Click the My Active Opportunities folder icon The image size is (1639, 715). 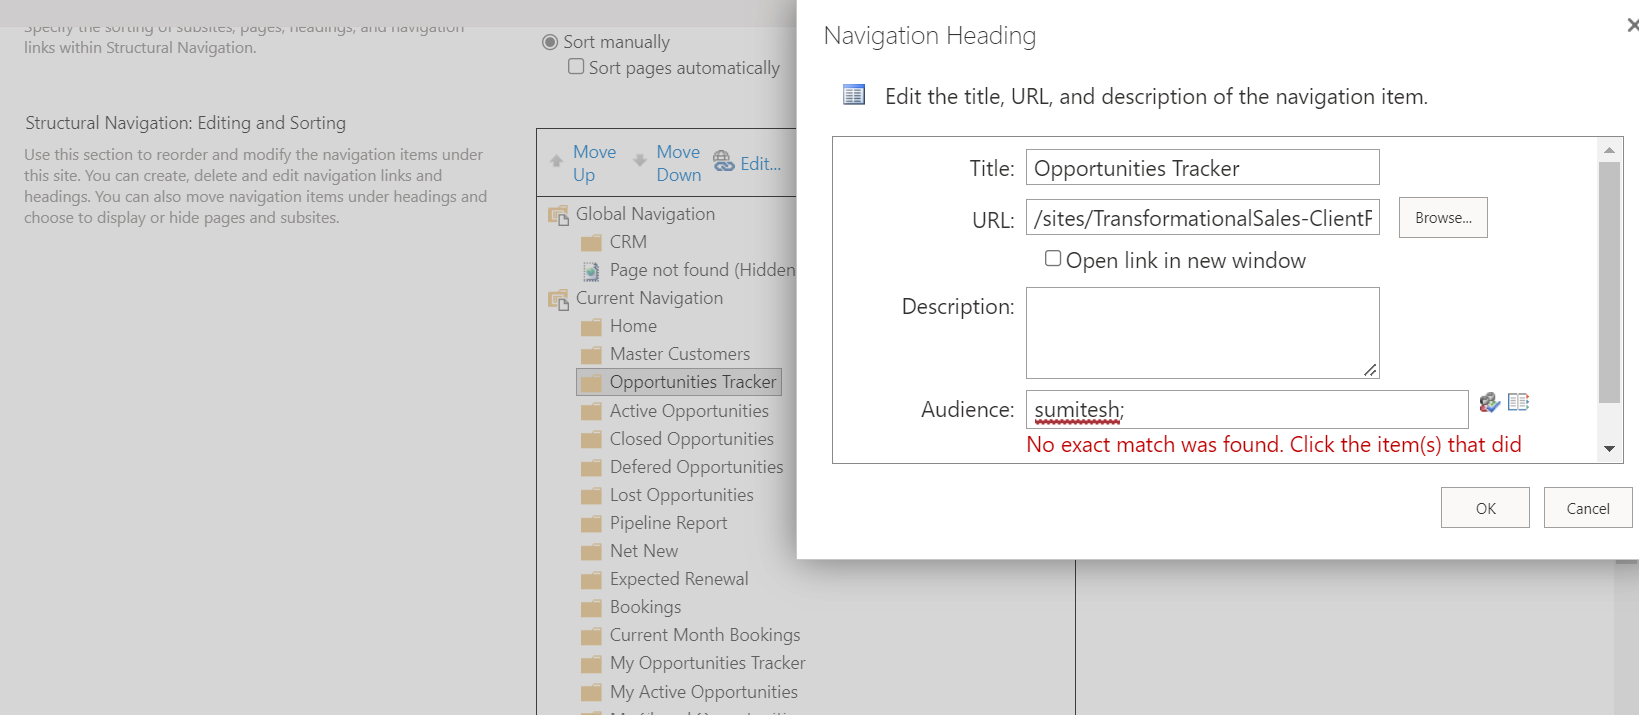tap(591, 692)
